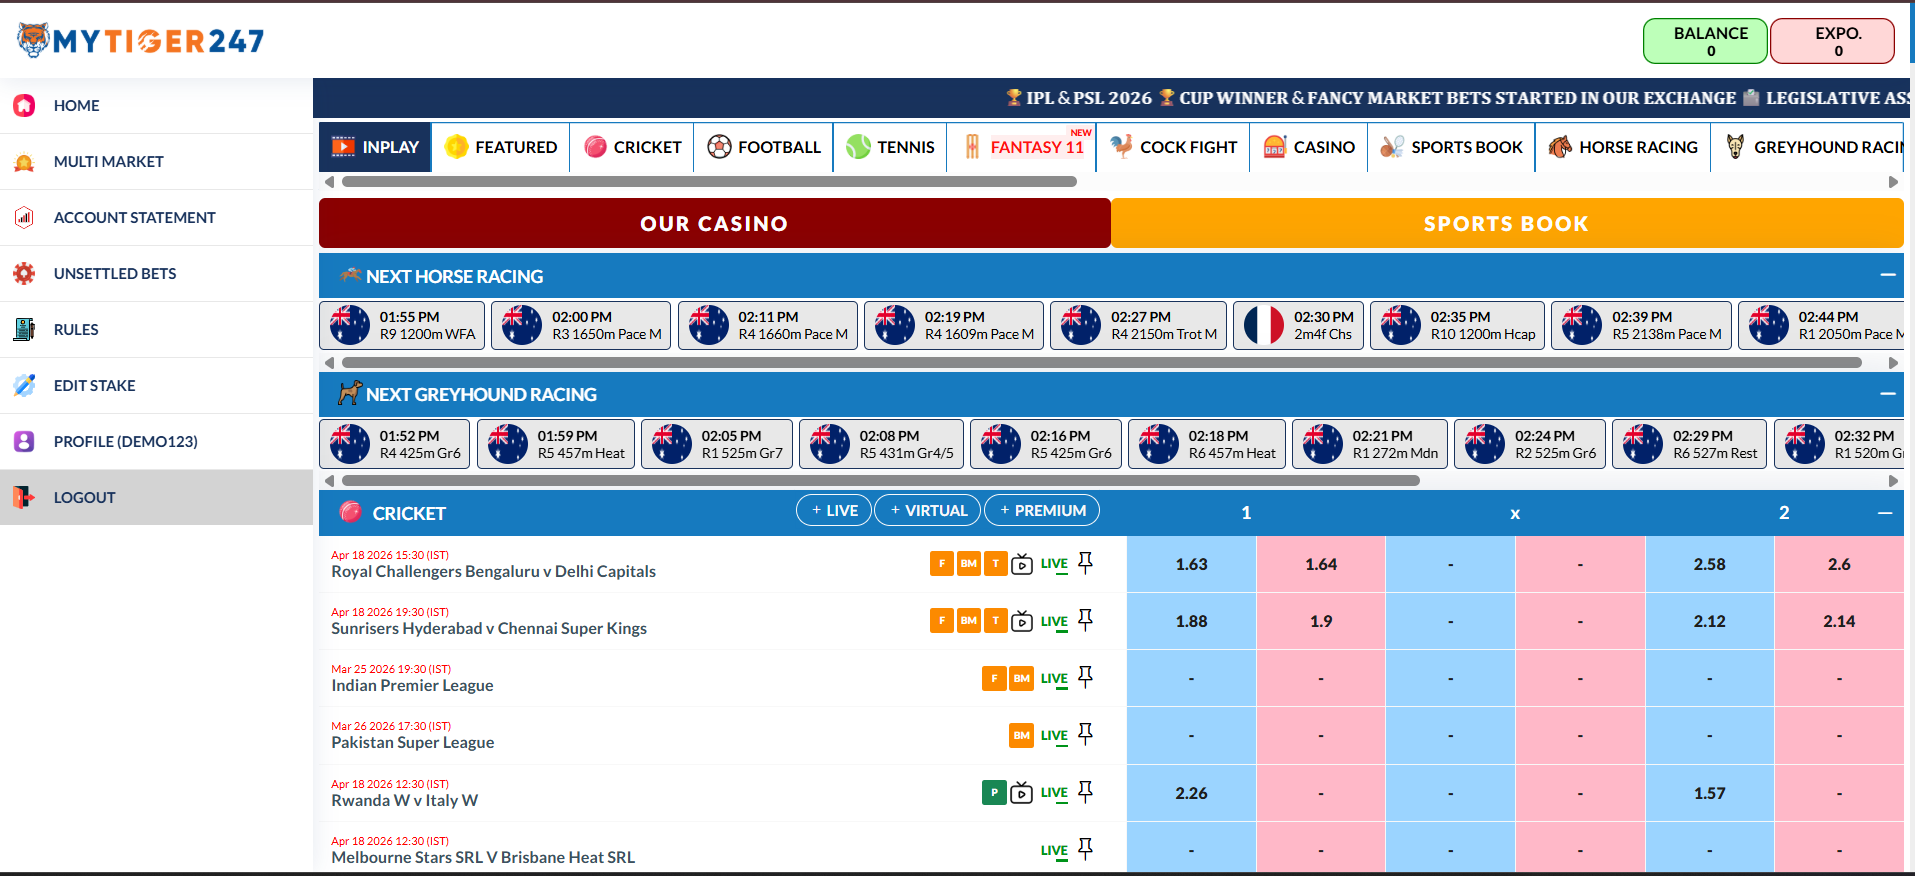
Task: Open 02:30 PM 2m4f Chs French race
Action: pyautogui.click(x=1298, y=325)
